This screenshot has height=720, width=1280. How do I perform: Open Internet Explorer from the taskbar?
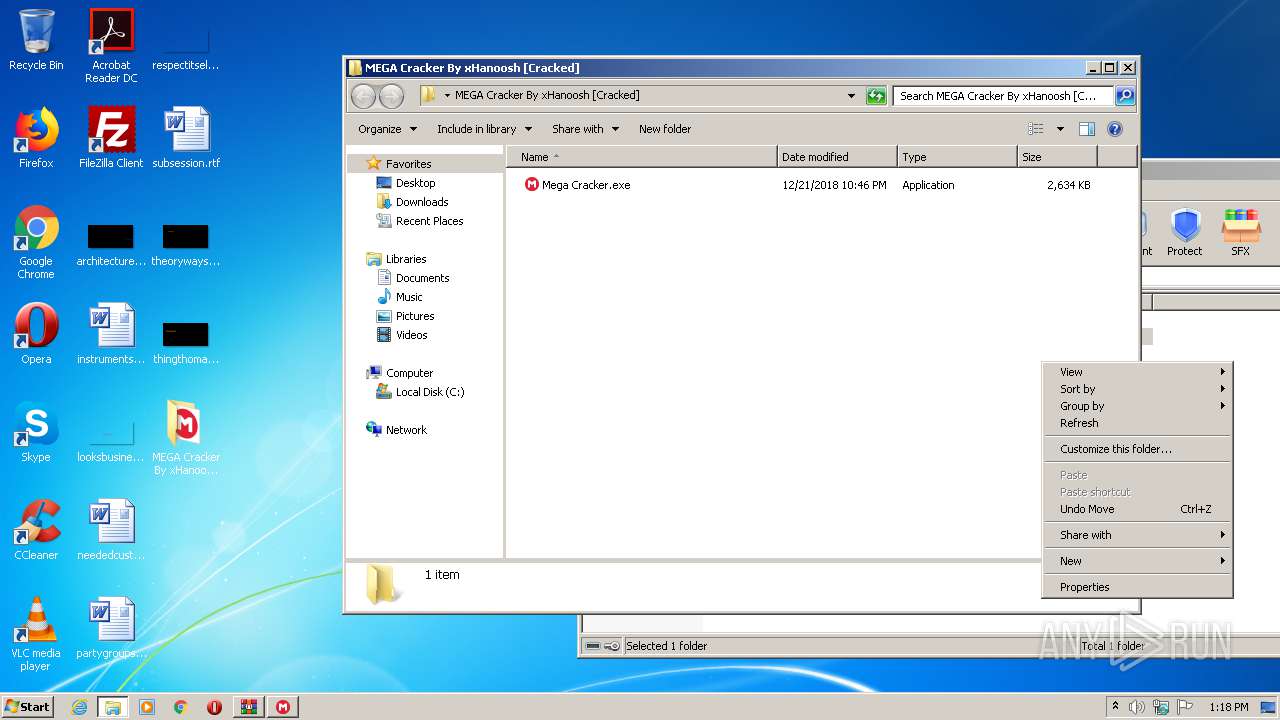point(79,707)
